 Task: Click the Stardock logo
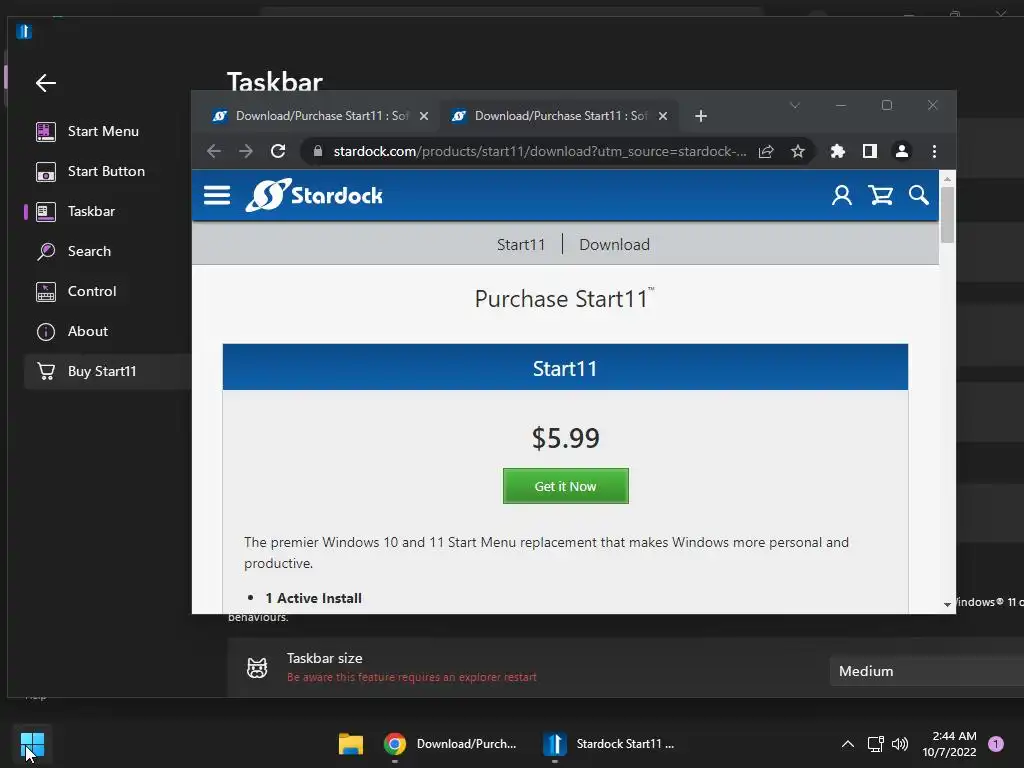pos(314,195)
